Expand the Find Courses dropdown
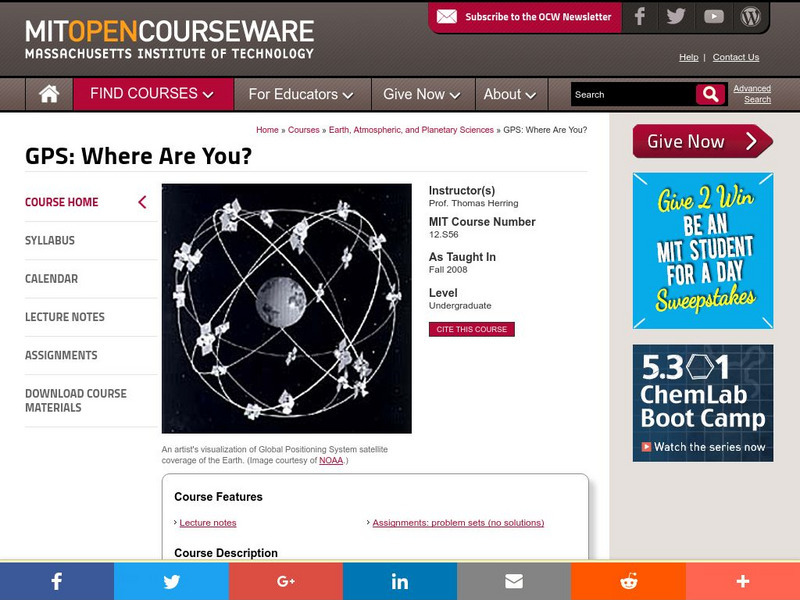This screenshot has width=800, height=600. [x=153, y=94]
